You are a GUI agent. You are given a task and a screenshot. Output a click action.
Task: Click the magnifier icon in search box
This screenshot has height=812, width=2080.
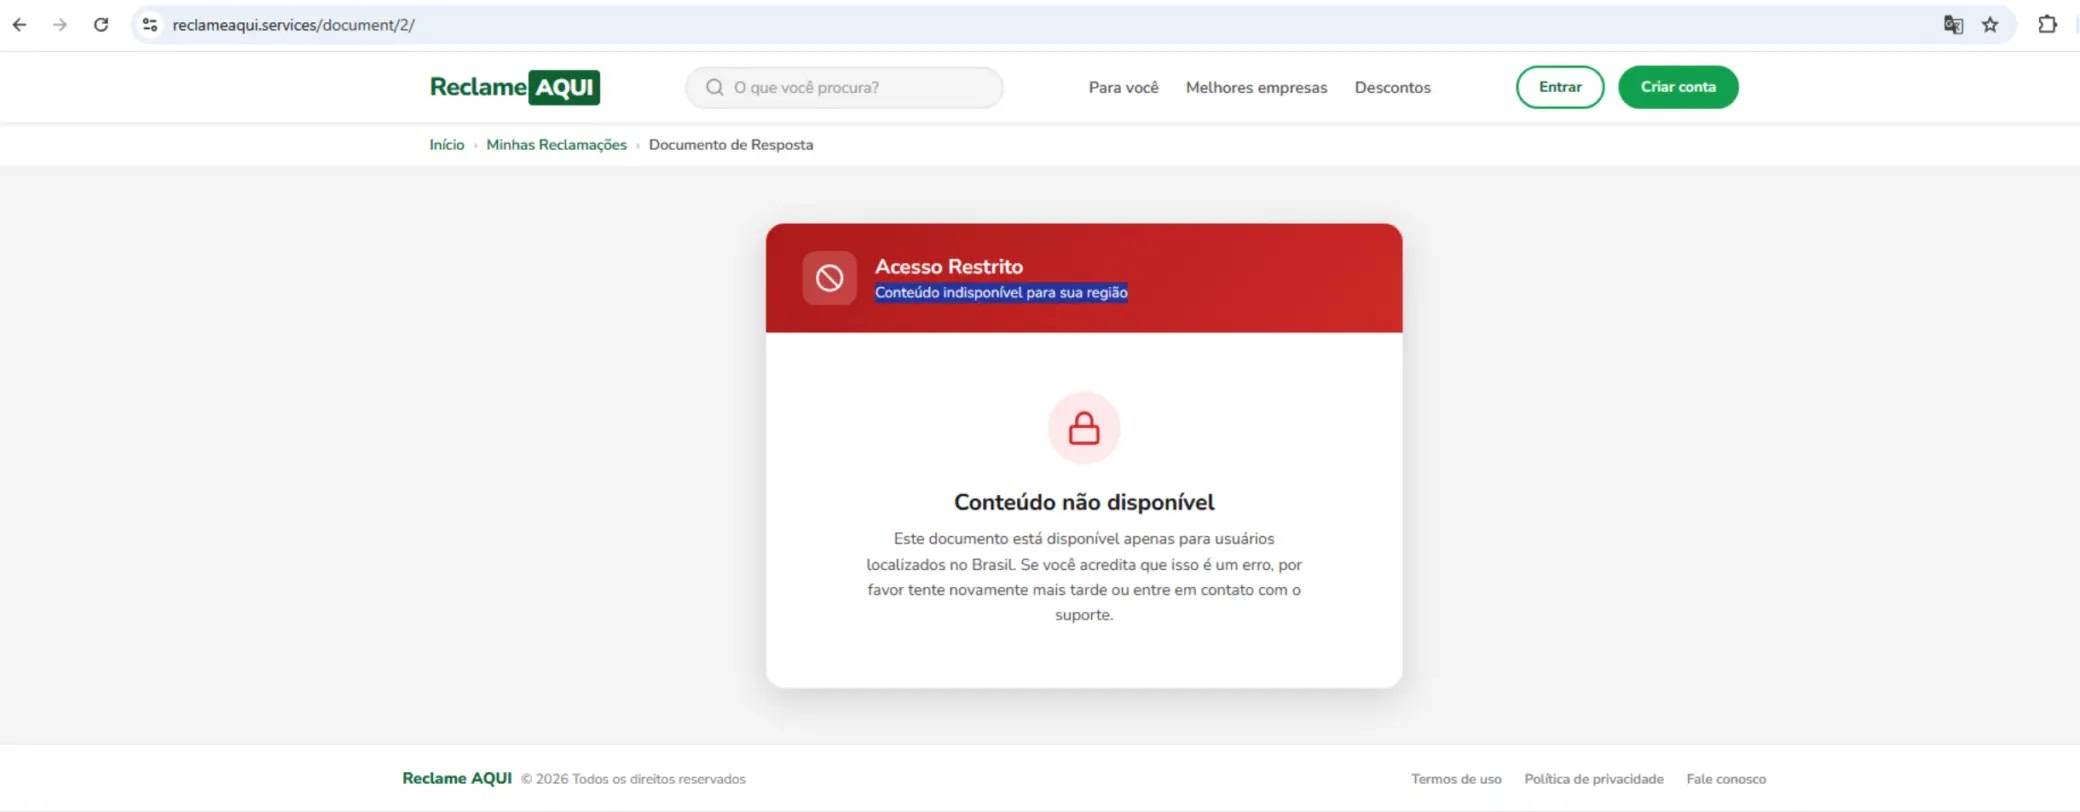715,87
